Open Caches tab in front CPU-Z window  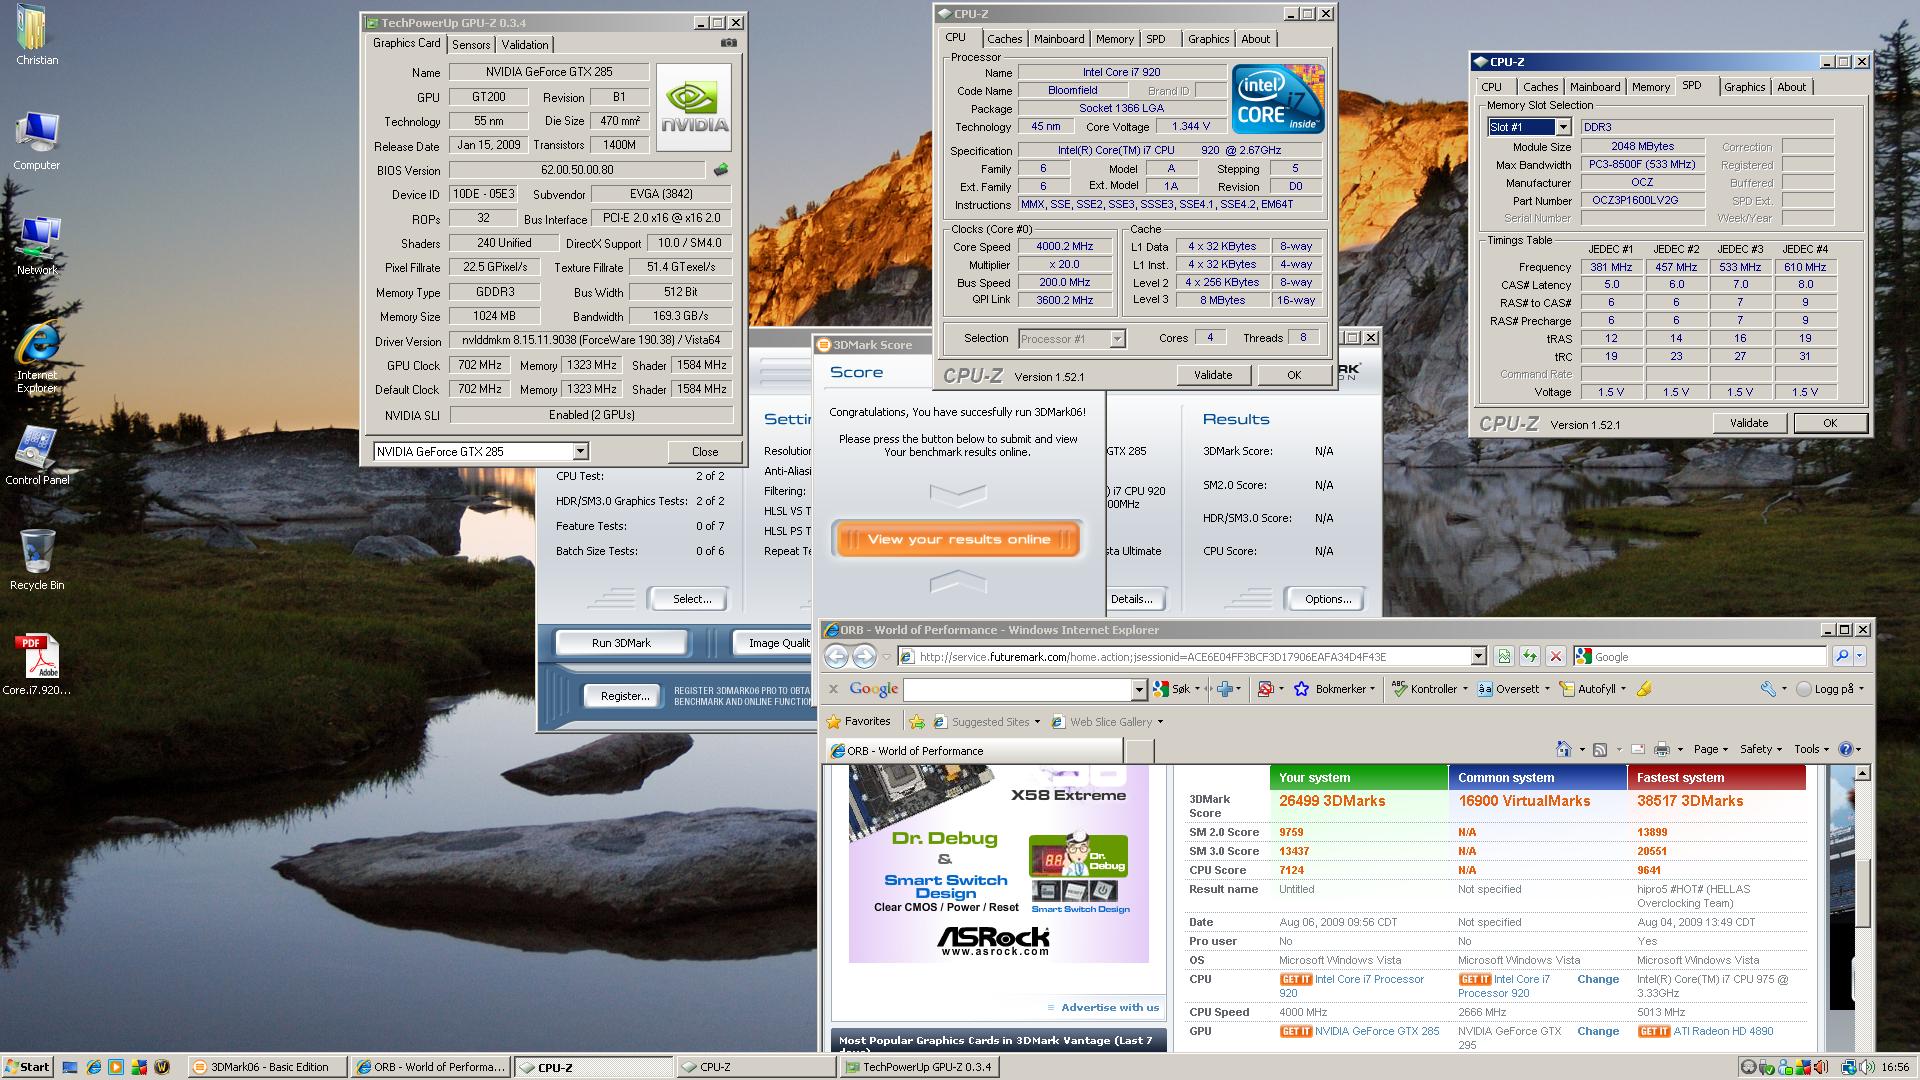[x=1004, y=39]
